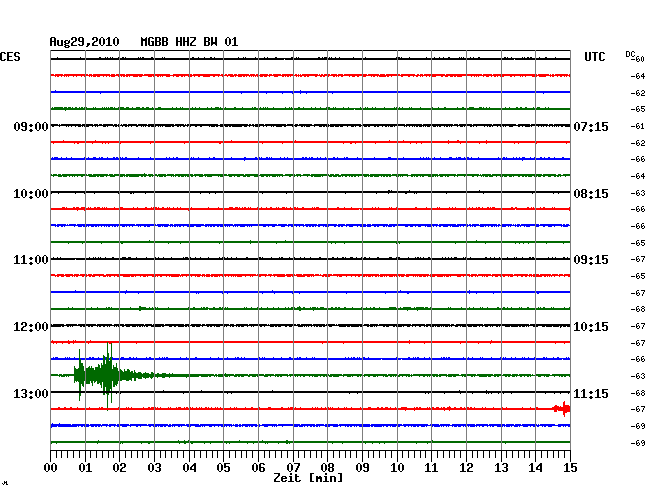Click minute 15 on the time axis
This screenshot has width=650, height=494.
point(570,467)
